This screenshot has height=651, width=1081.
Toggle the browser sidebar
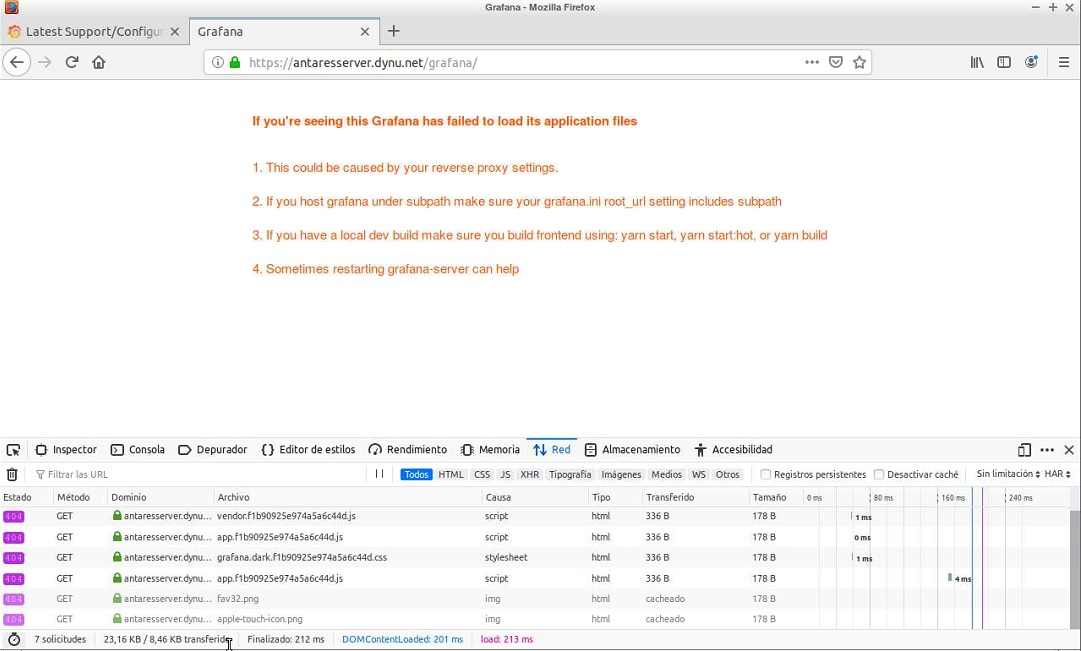coord(1004,62)
